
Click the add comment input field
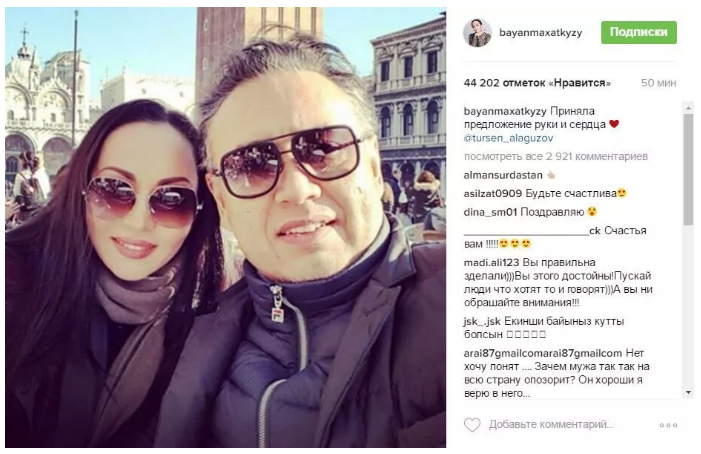551,425
